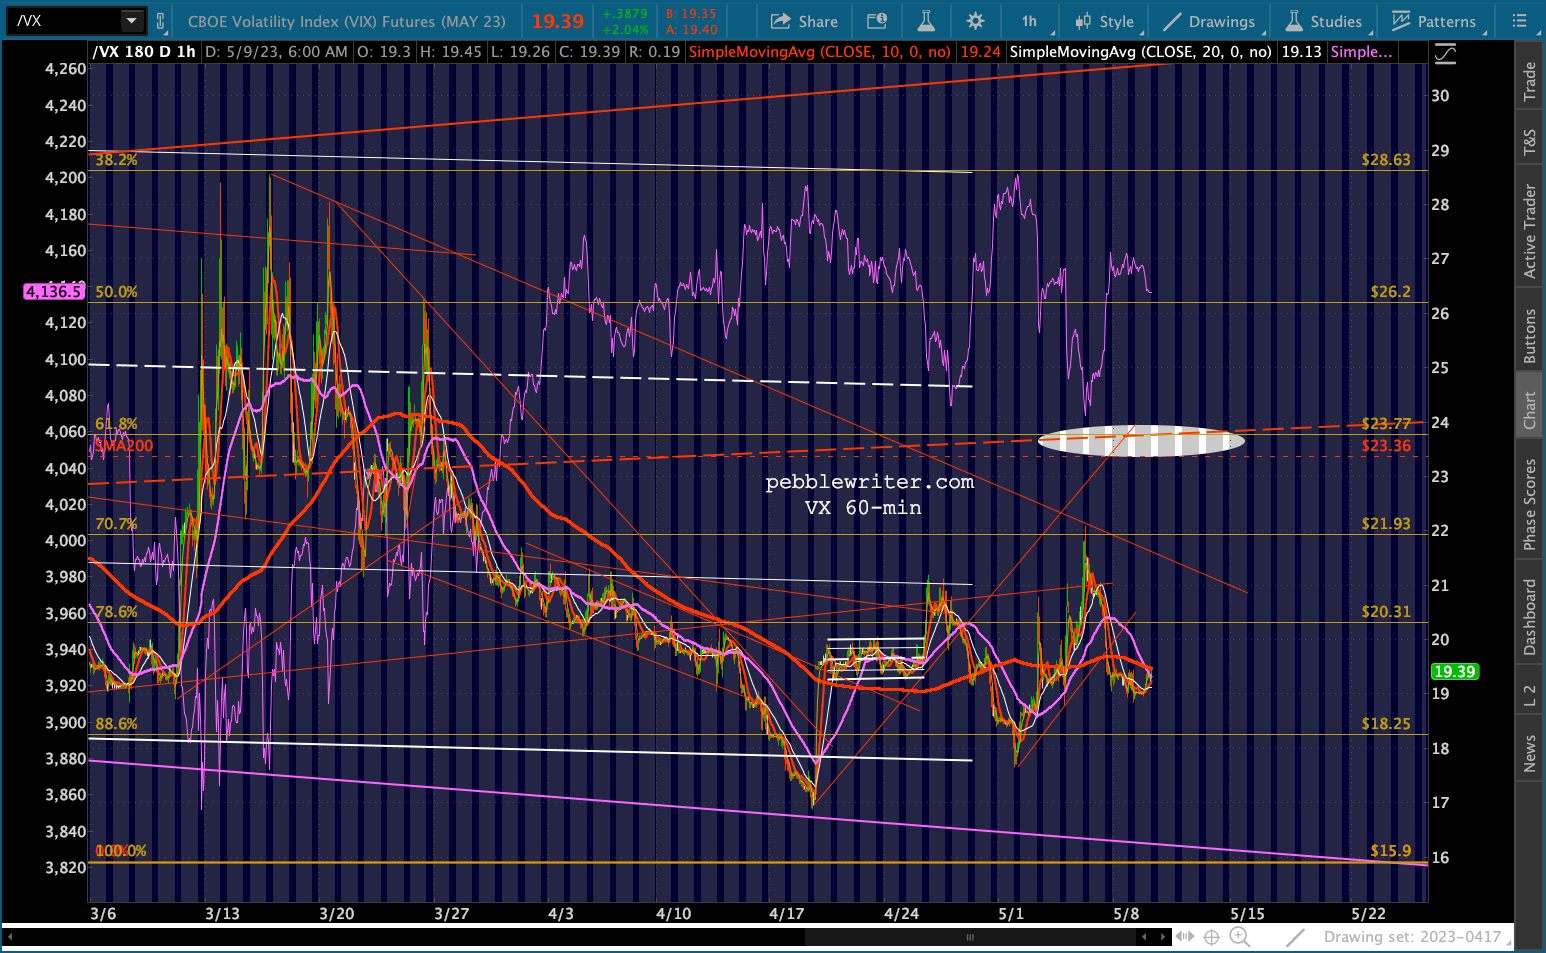1546x953 pixels.
Task: Switch to the Active Trader side tab
Action: coord(1529,231)
